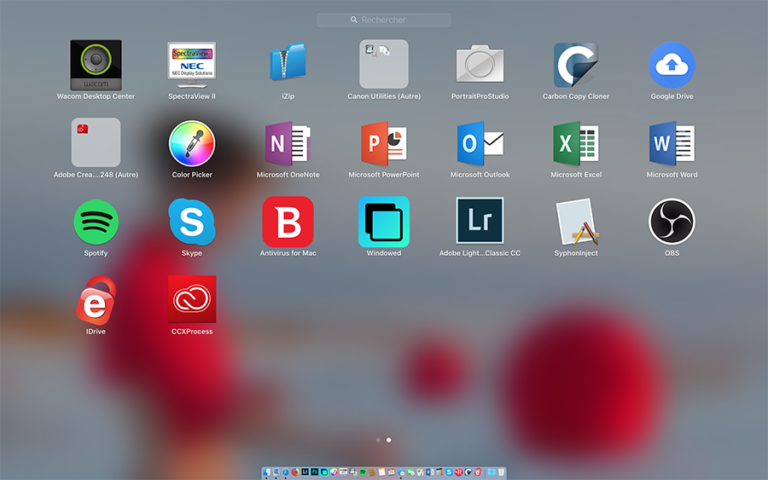Launch Spotify from Launchpad grid

(96, 222)
